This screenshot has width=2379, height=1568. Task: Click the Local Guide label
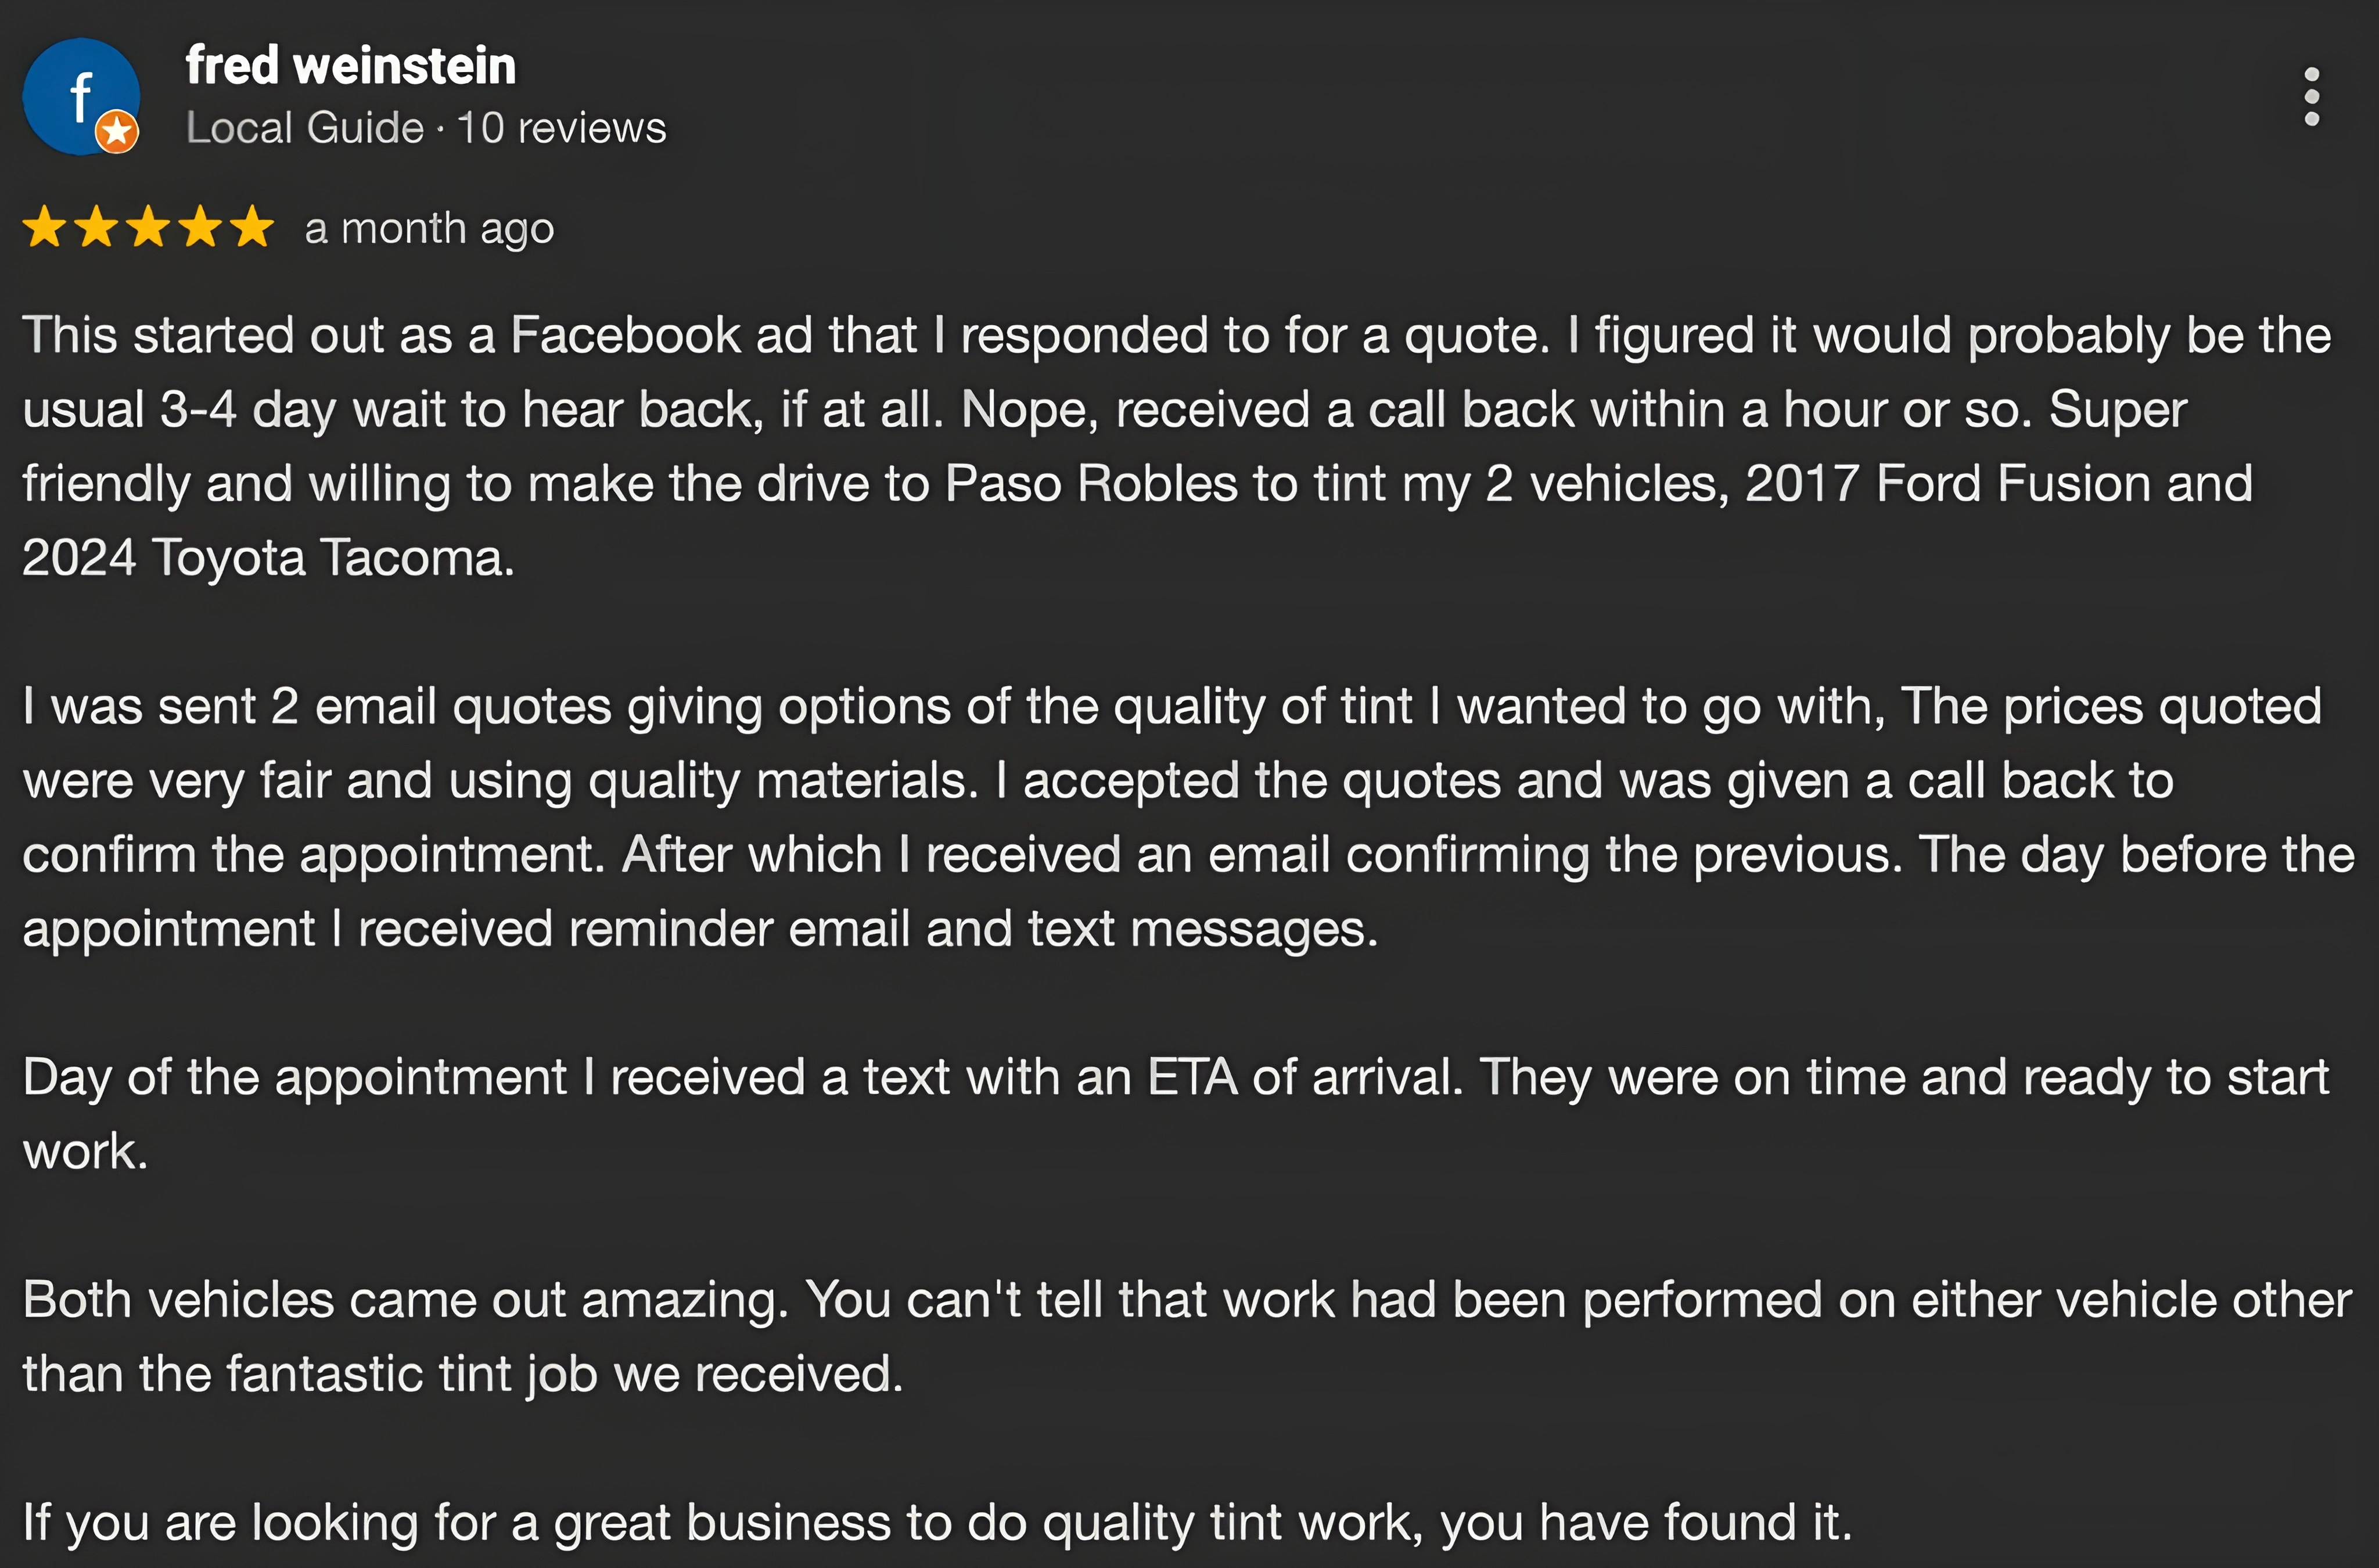click(305, 128)
